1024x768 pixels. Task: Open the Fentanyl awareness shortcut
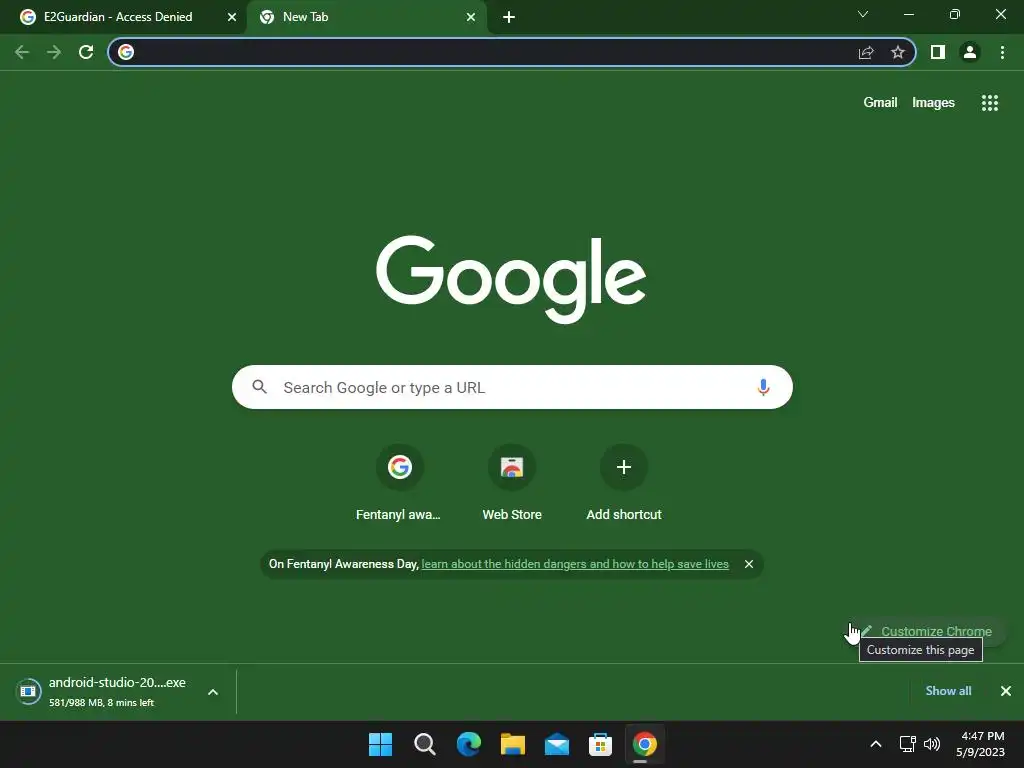[399, 483]
